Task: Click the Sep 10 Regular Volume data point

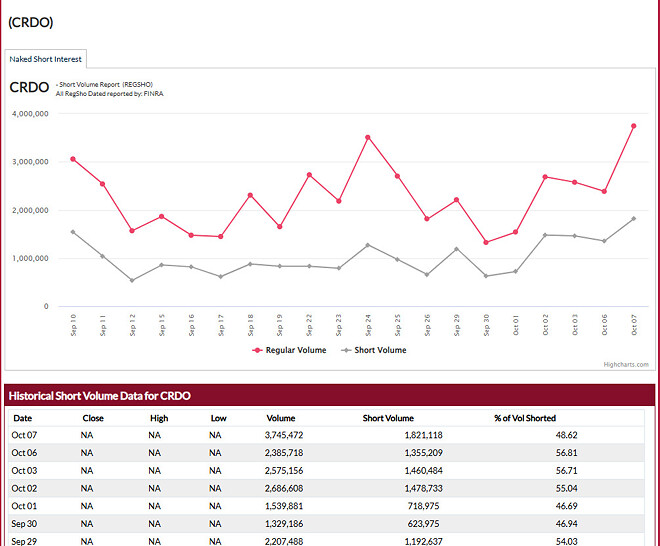Action: point(73,159)
